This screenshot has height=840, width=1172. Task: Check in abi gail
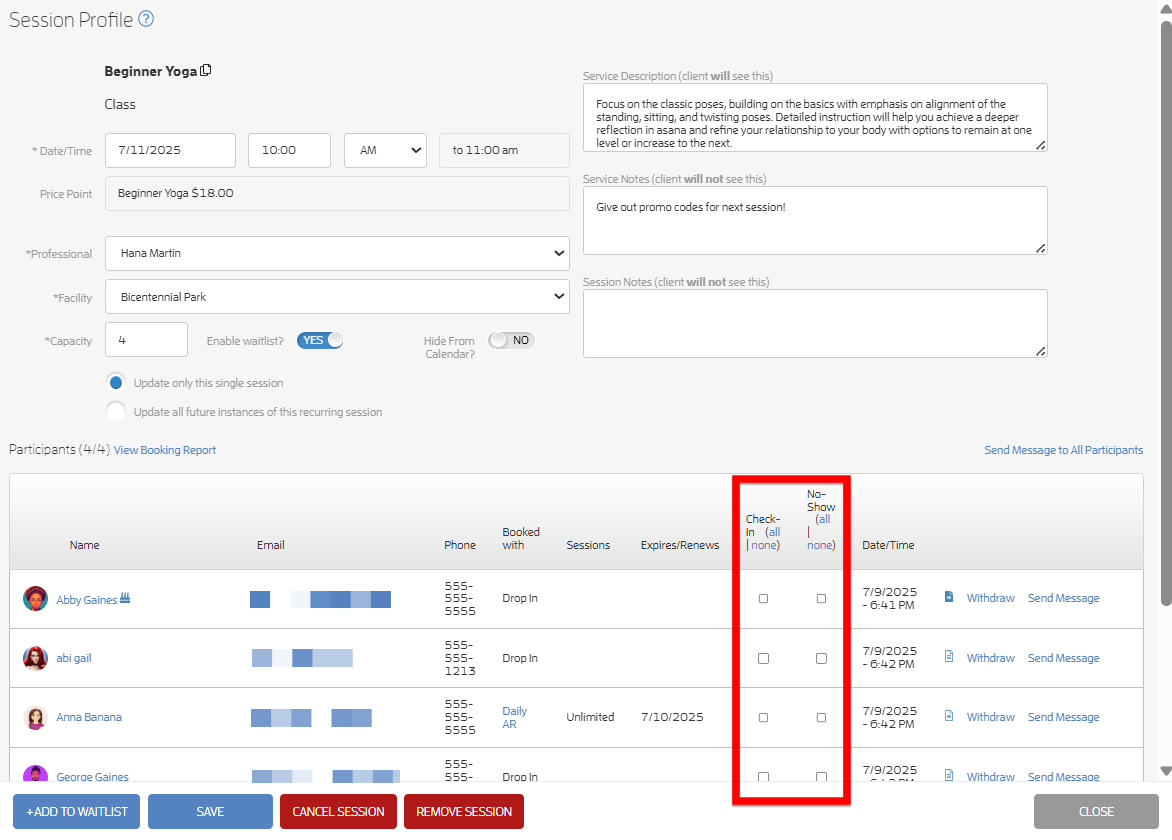coord(763,658)
